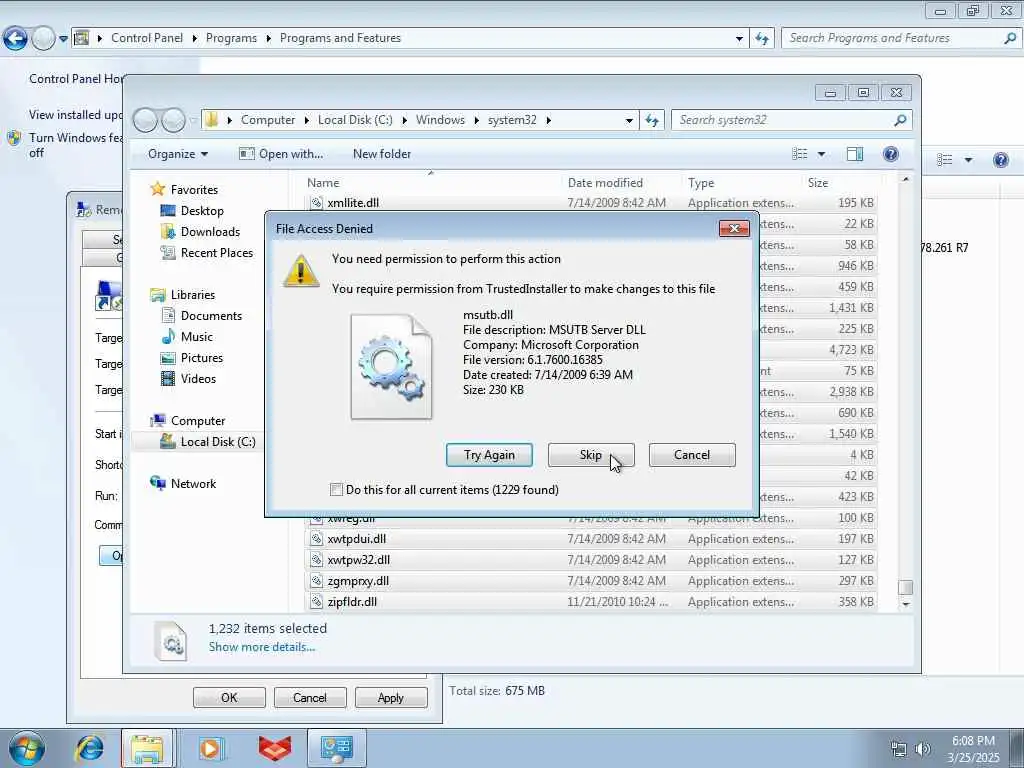Open help icon in system32 window
Screen dimensions: 1024x768
[x=891, y=154]
